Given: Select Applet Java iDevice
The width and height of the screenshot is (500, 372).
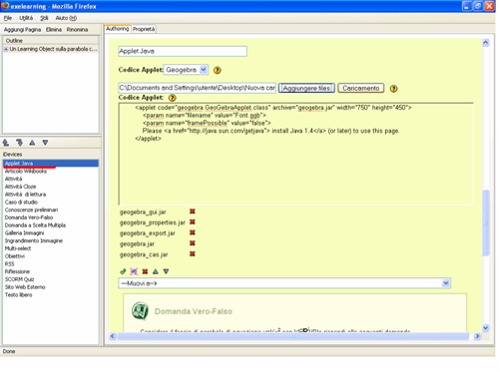Looking at the screenshot, I should click(x=51, y=163).
